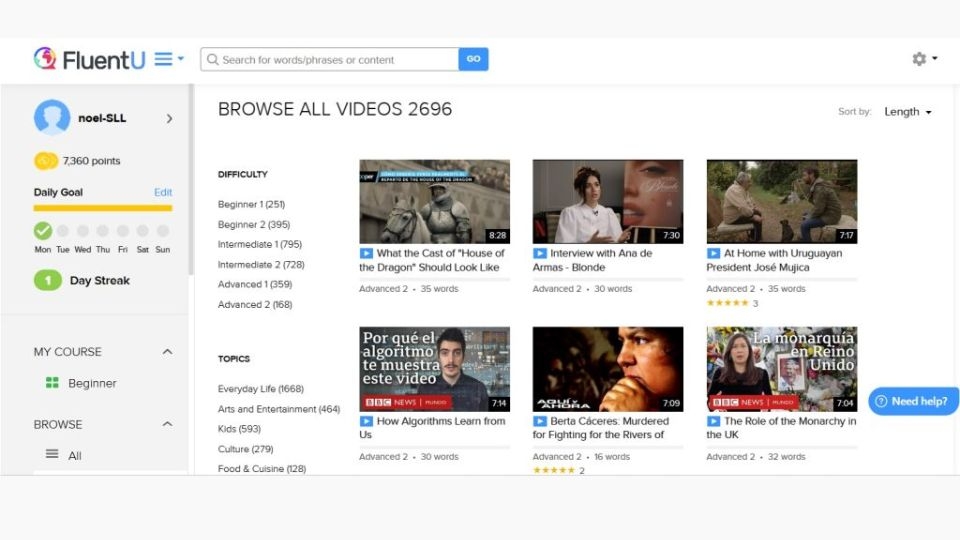Click the Day Streak badge icon
Viewport: 960px width, 540px height.
48,281
